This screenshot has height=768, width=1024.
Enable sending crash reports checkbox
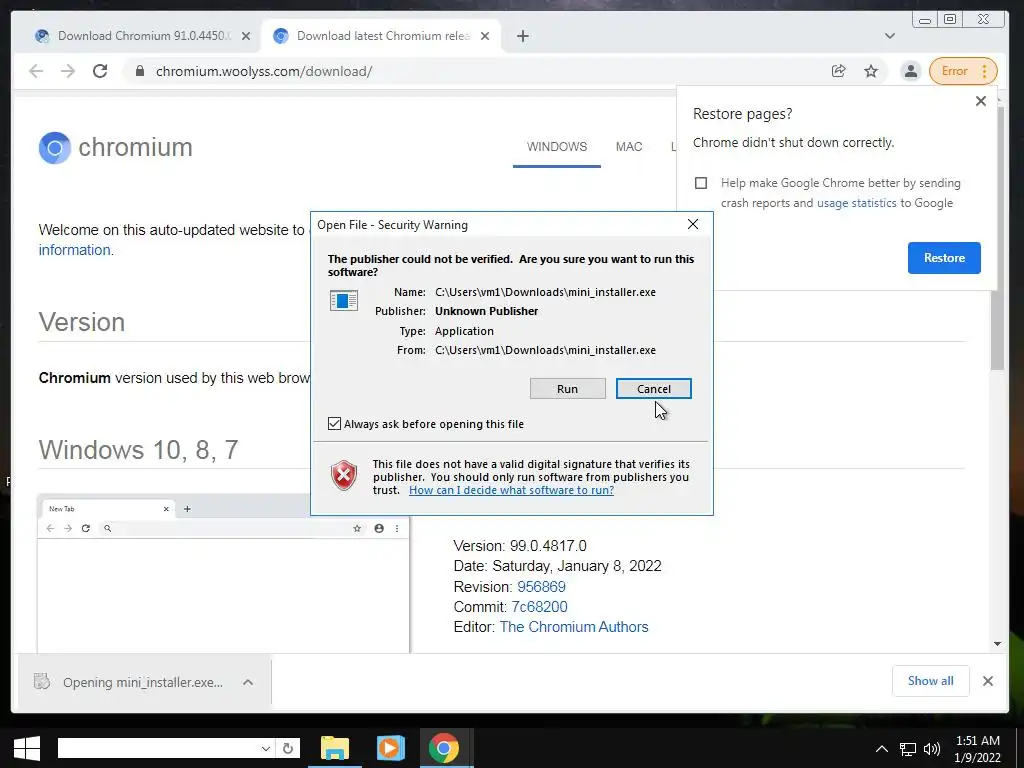coord(701,183)
